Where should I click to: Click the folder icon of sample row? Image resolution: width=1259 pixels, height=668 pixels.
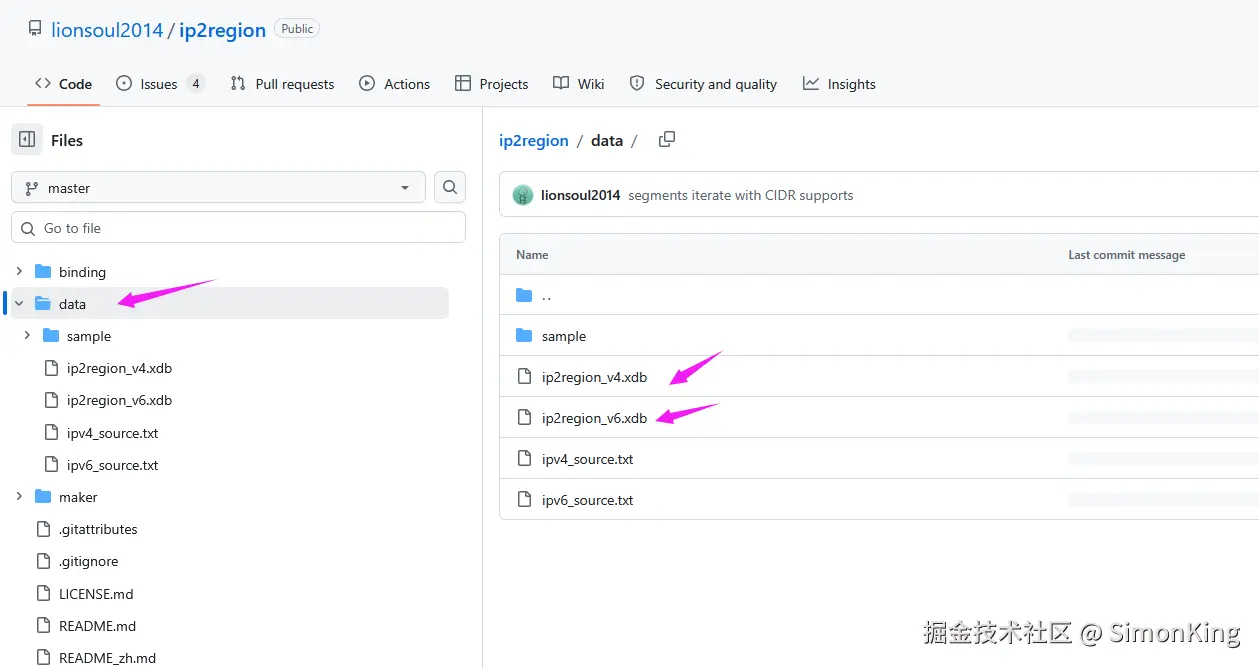tap(524, 336)
